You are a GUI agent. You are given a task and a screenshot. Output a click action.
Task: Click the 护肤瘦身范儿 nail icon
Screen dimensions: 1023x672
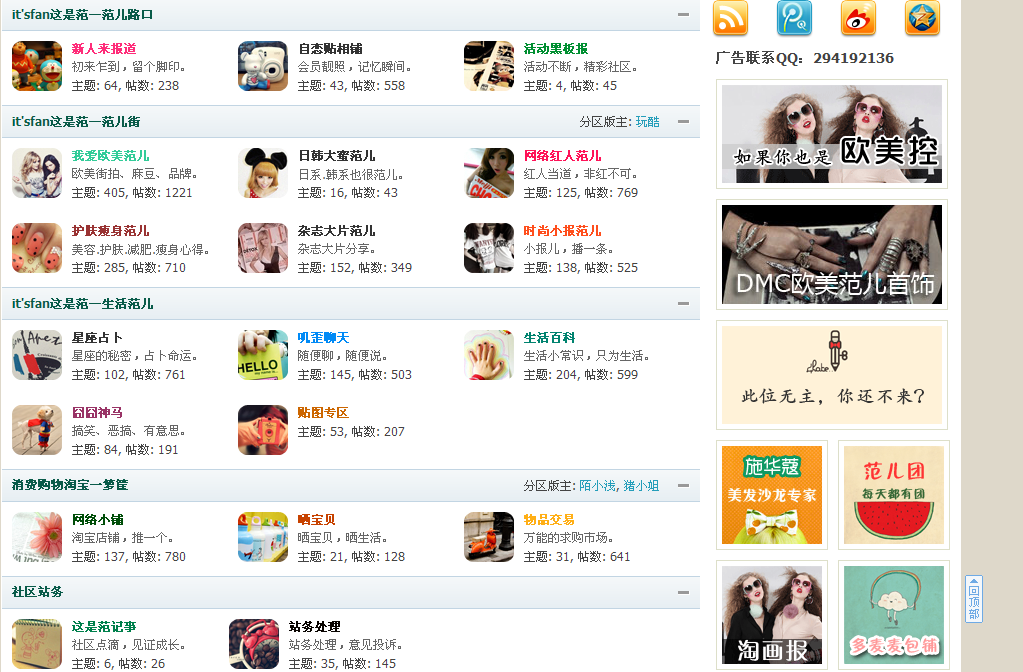click(37, 248)
